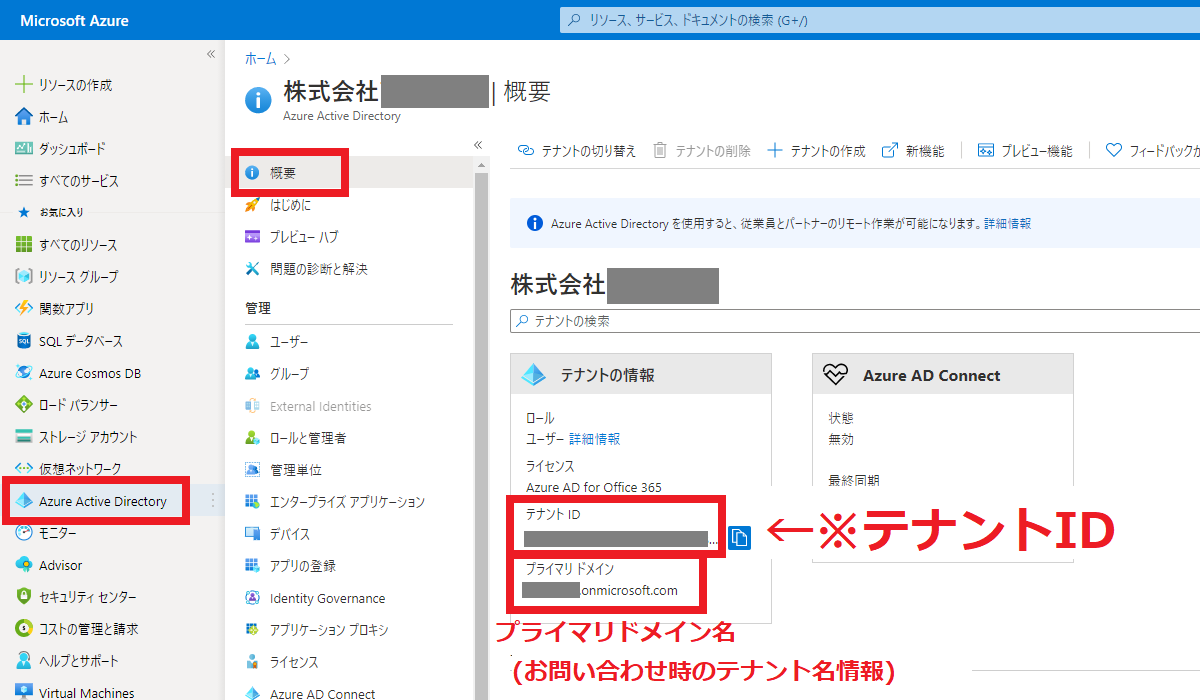Click the Azure AD for Office 365 license text
The height and width of the screenshot is (700, 1200).
click(x=594, y=488)
